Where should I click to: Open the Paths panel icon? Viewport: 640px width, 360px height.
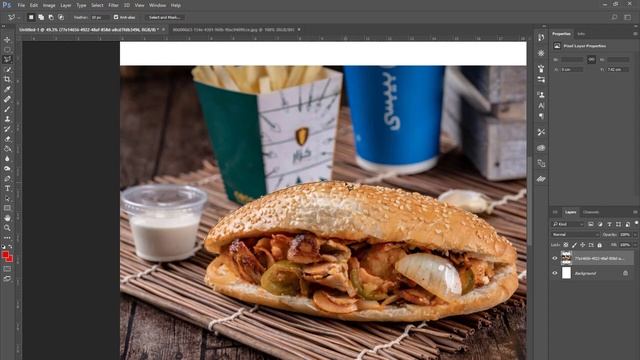541,164
